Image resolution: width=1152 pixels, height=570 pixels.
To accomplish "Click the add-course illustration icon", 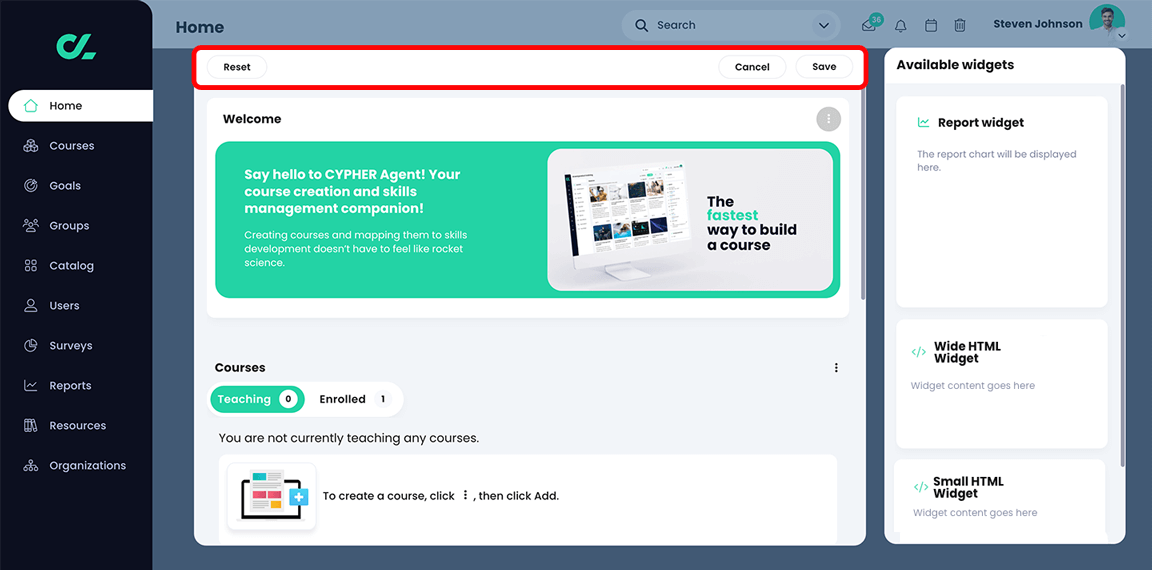I will (272, 497).
